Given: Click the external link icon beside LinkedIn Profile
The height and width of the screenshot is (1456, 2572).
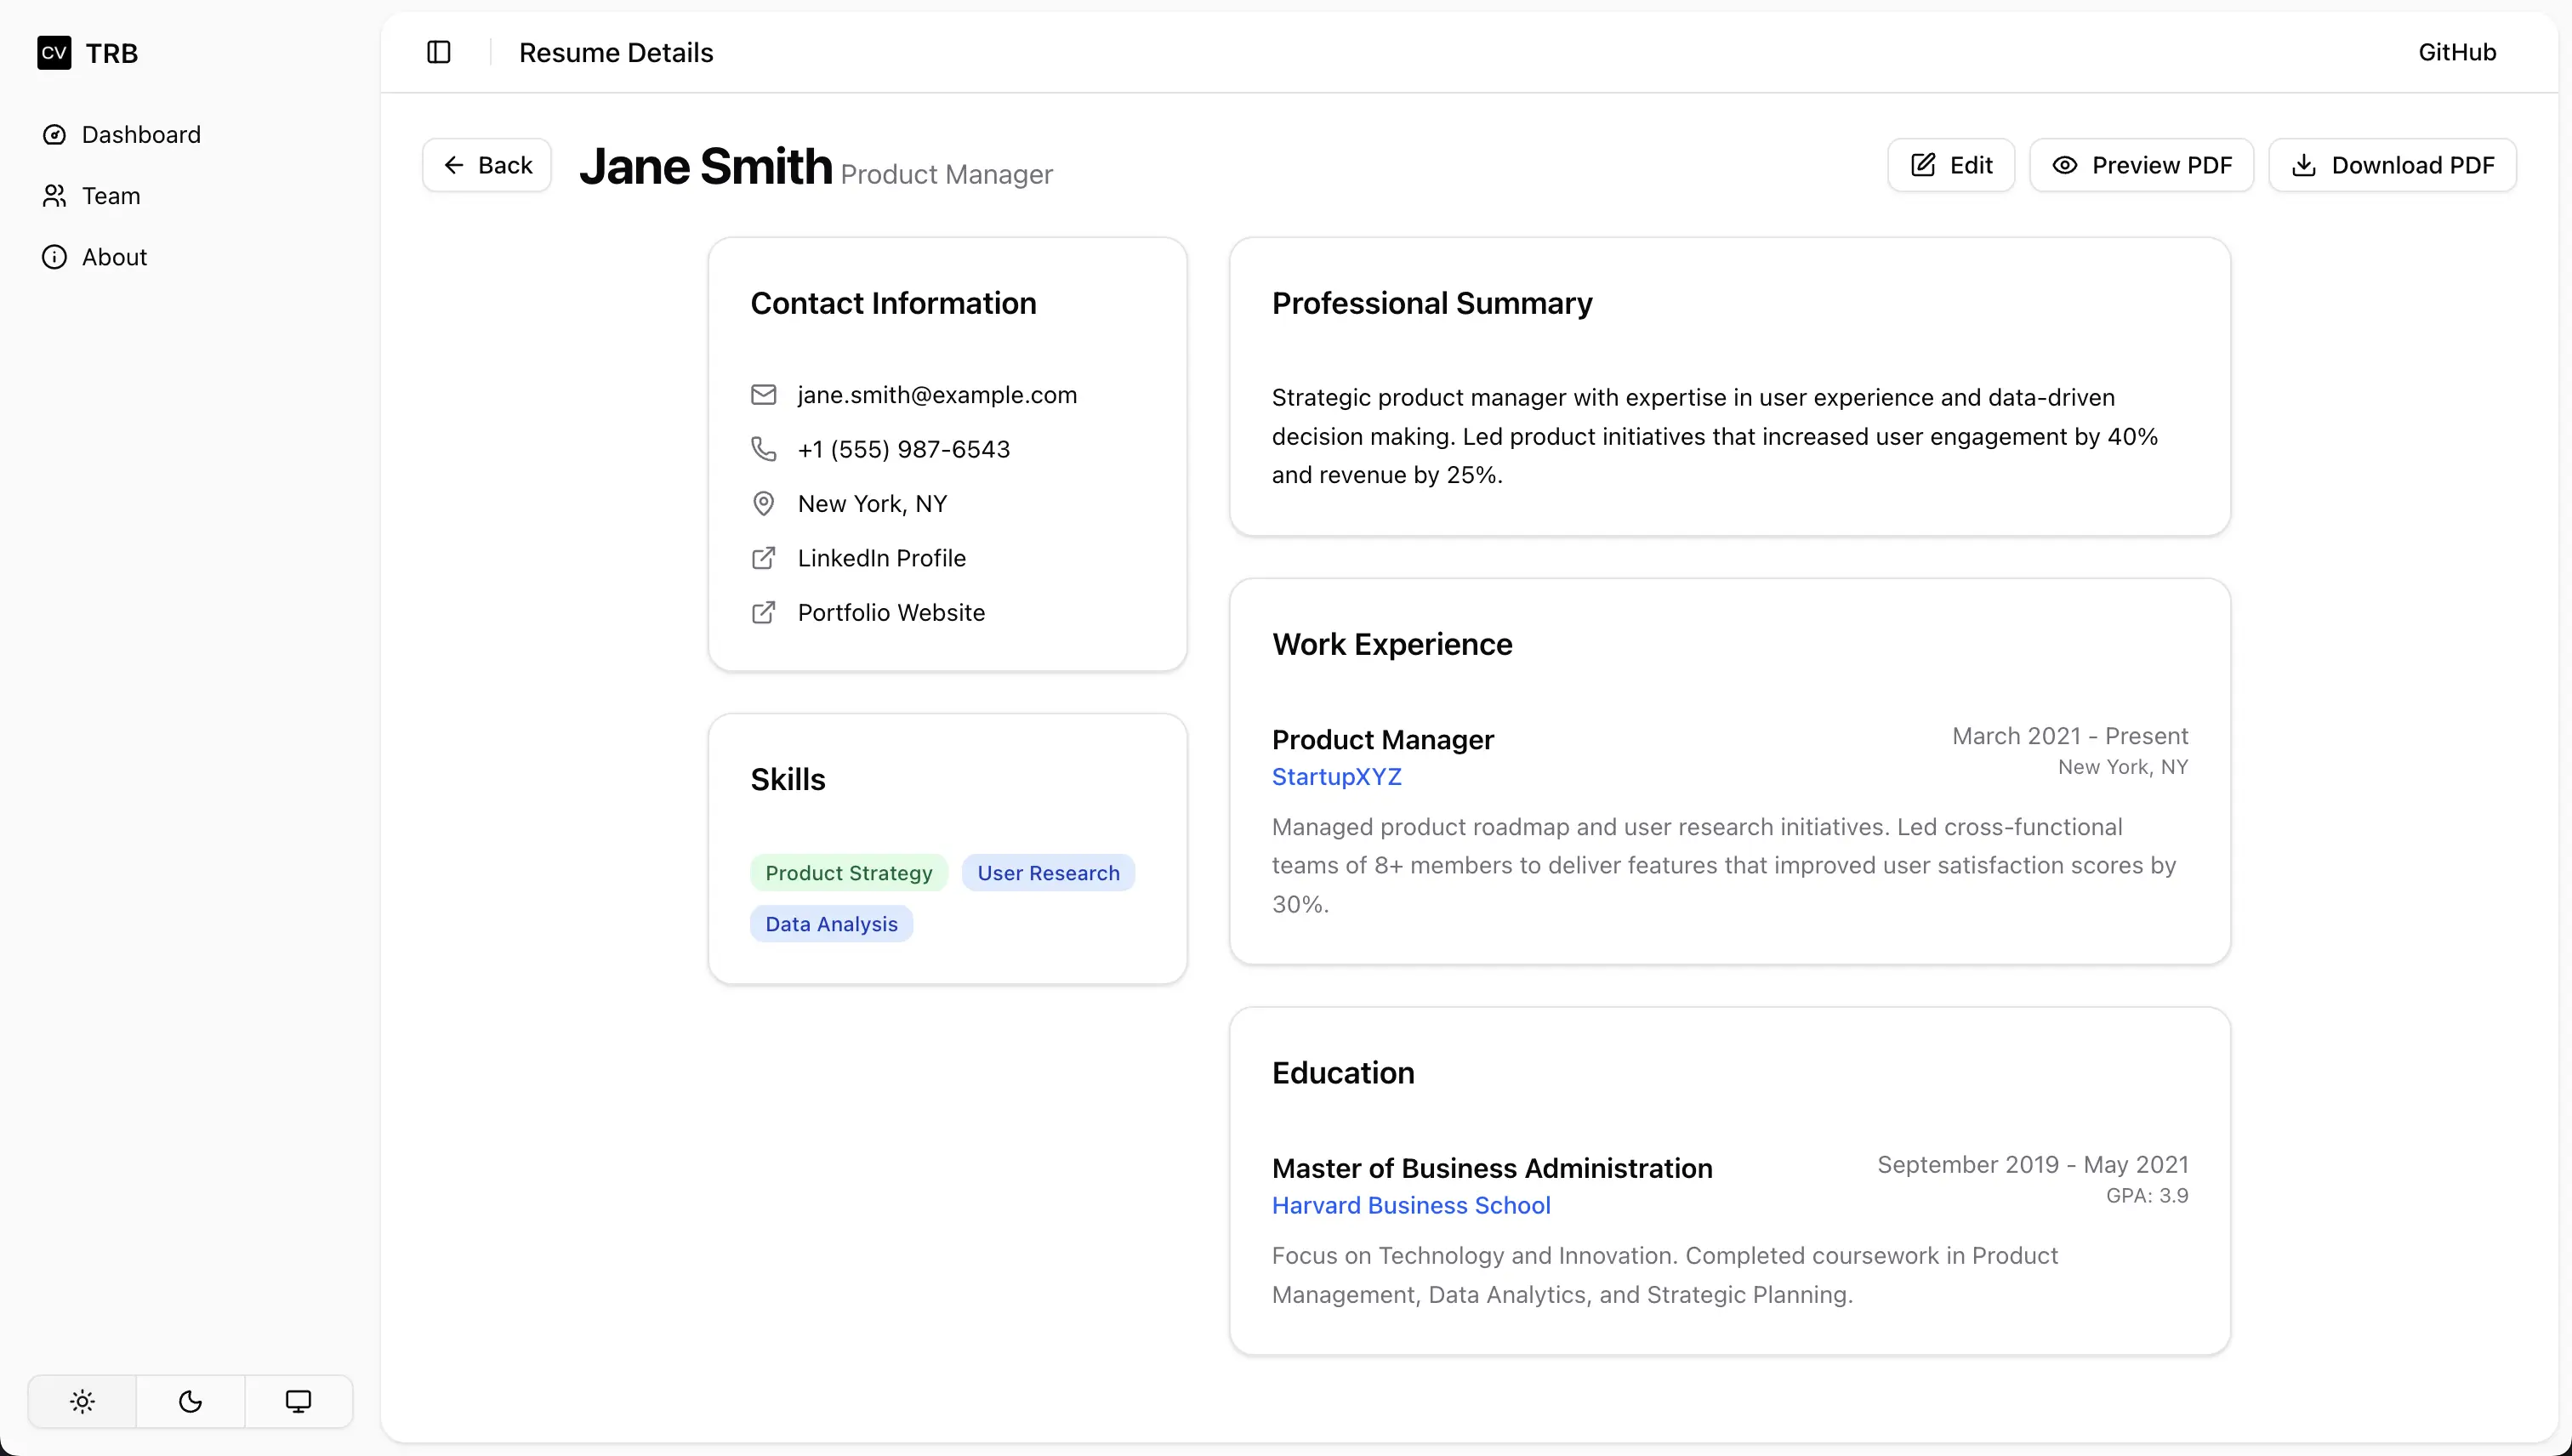Looking at the screenshot, I should point(764,557).
